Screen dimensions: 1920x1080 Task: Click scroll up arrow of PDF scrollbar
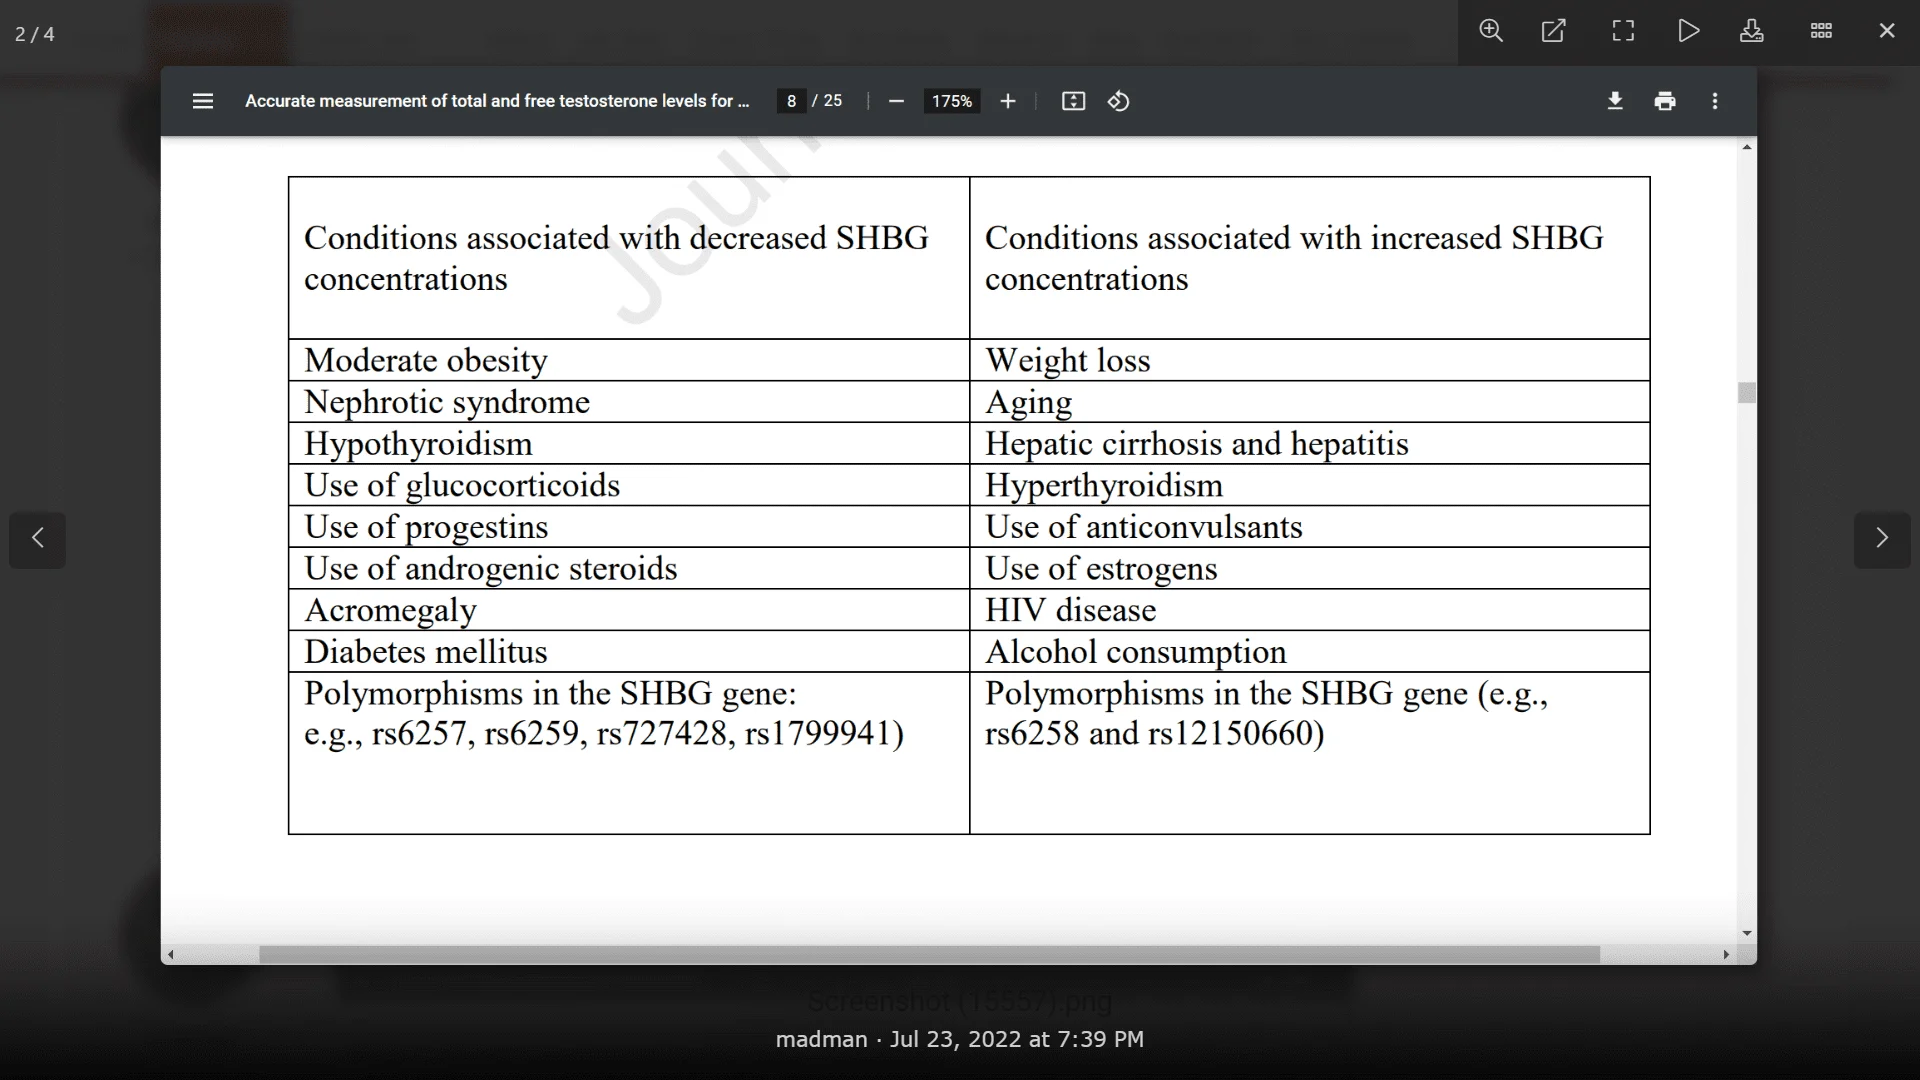(1747, 147)
